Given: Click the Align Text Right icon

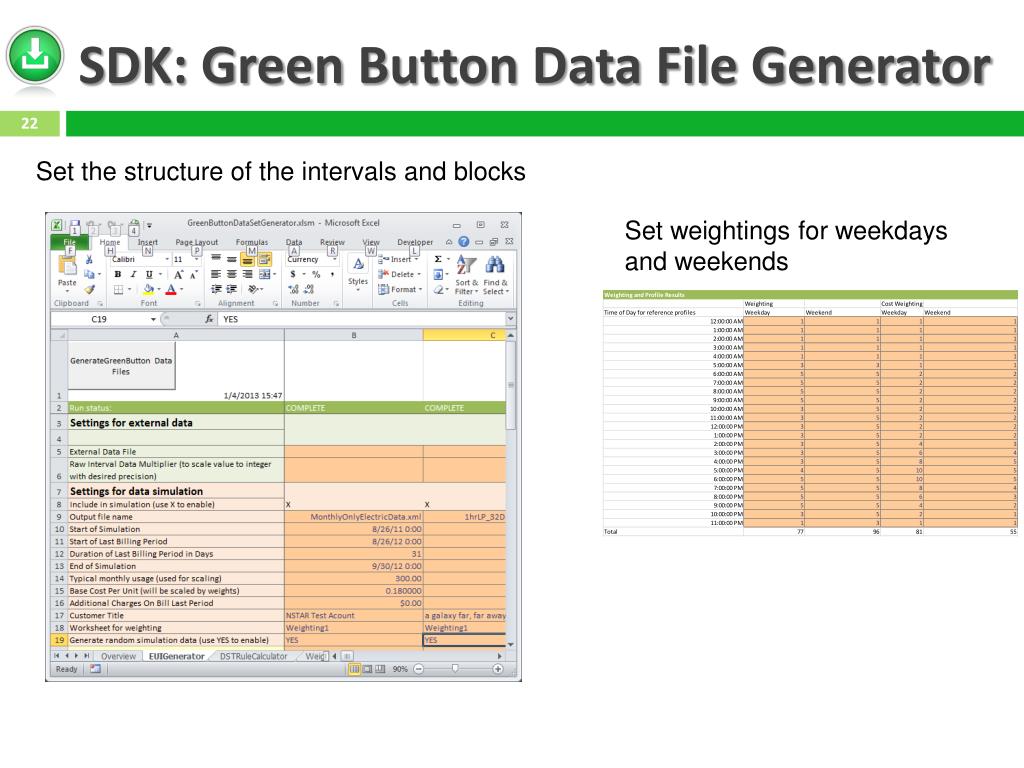Looking at the screenshot, I should pos(247,275).
